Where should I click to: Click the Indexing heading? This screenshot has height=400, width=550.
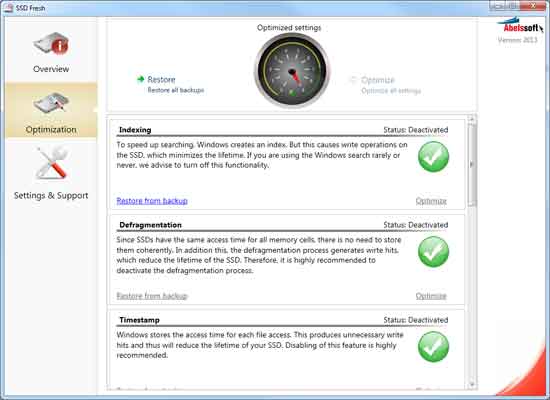click(135, 130)
